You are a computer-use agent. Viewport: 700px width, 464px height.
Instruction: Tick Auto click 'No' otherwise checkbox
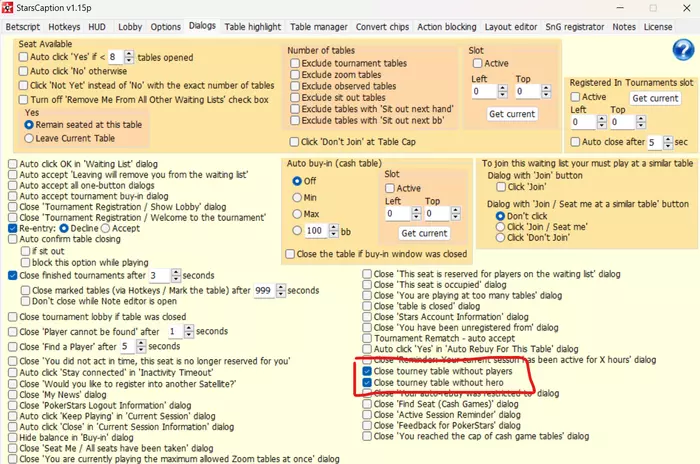click(x=23, y=71)
